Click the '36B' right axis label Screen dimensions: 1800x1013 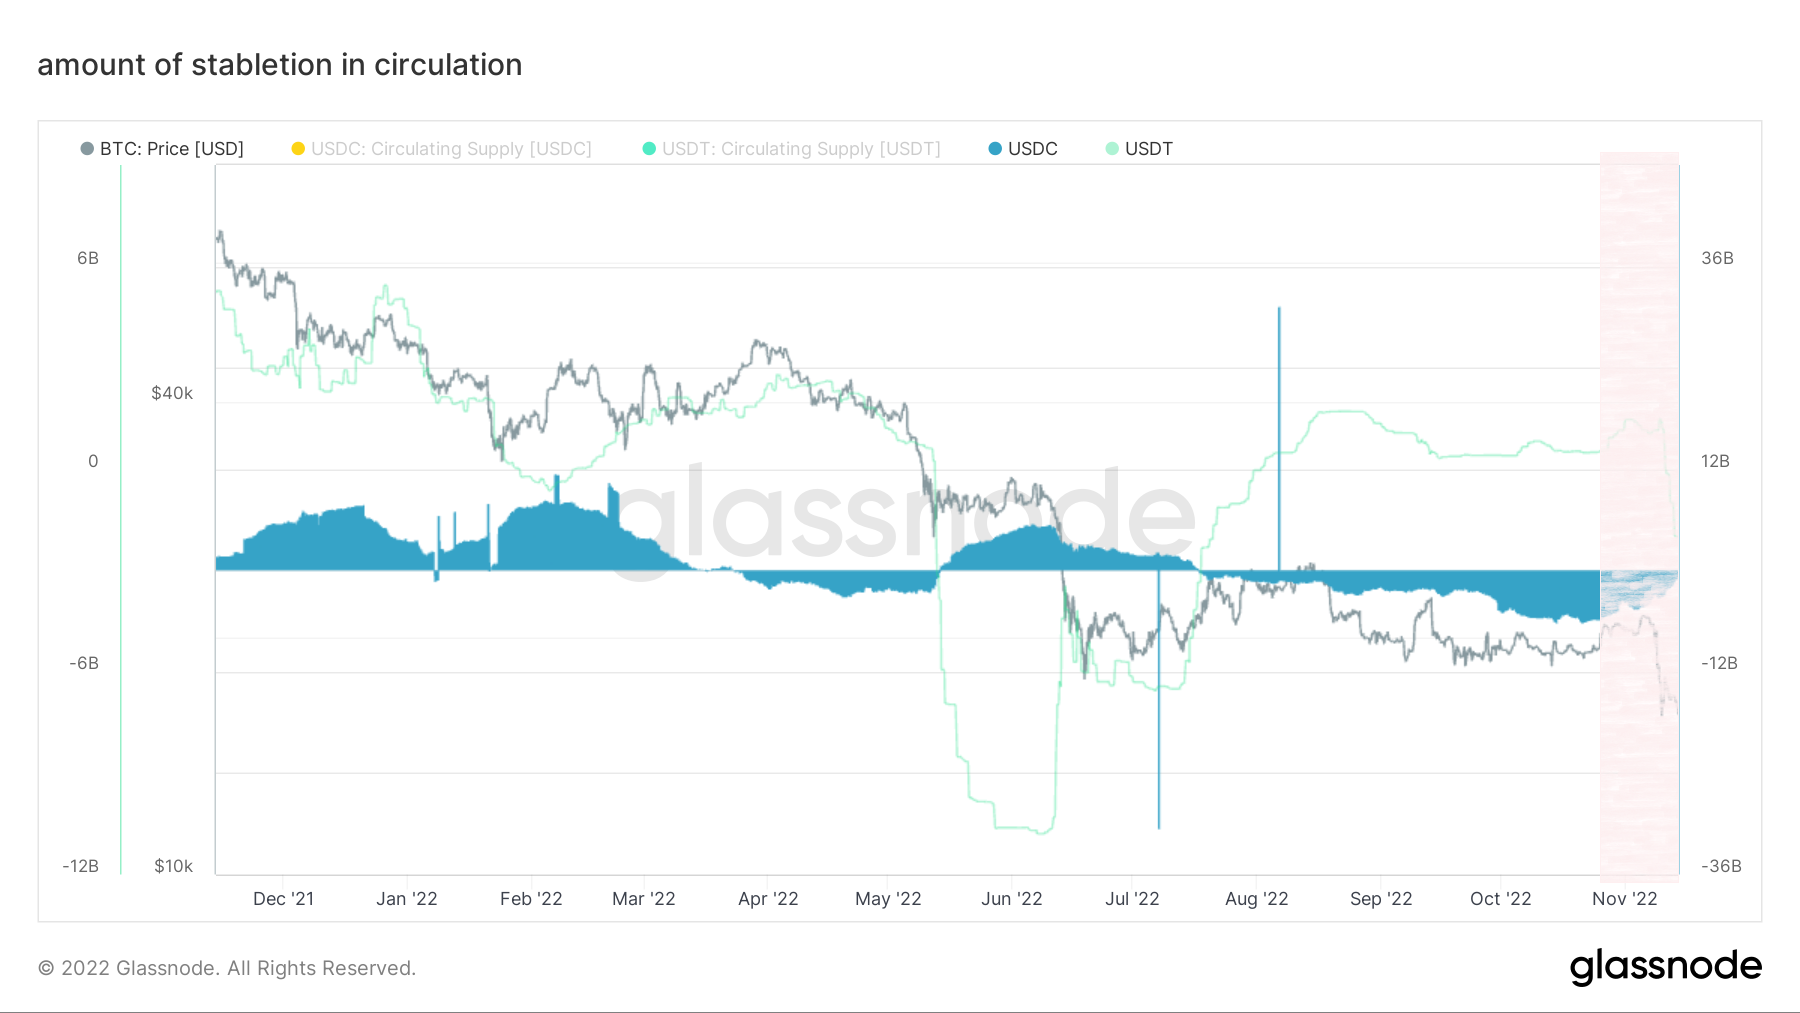1717,258
